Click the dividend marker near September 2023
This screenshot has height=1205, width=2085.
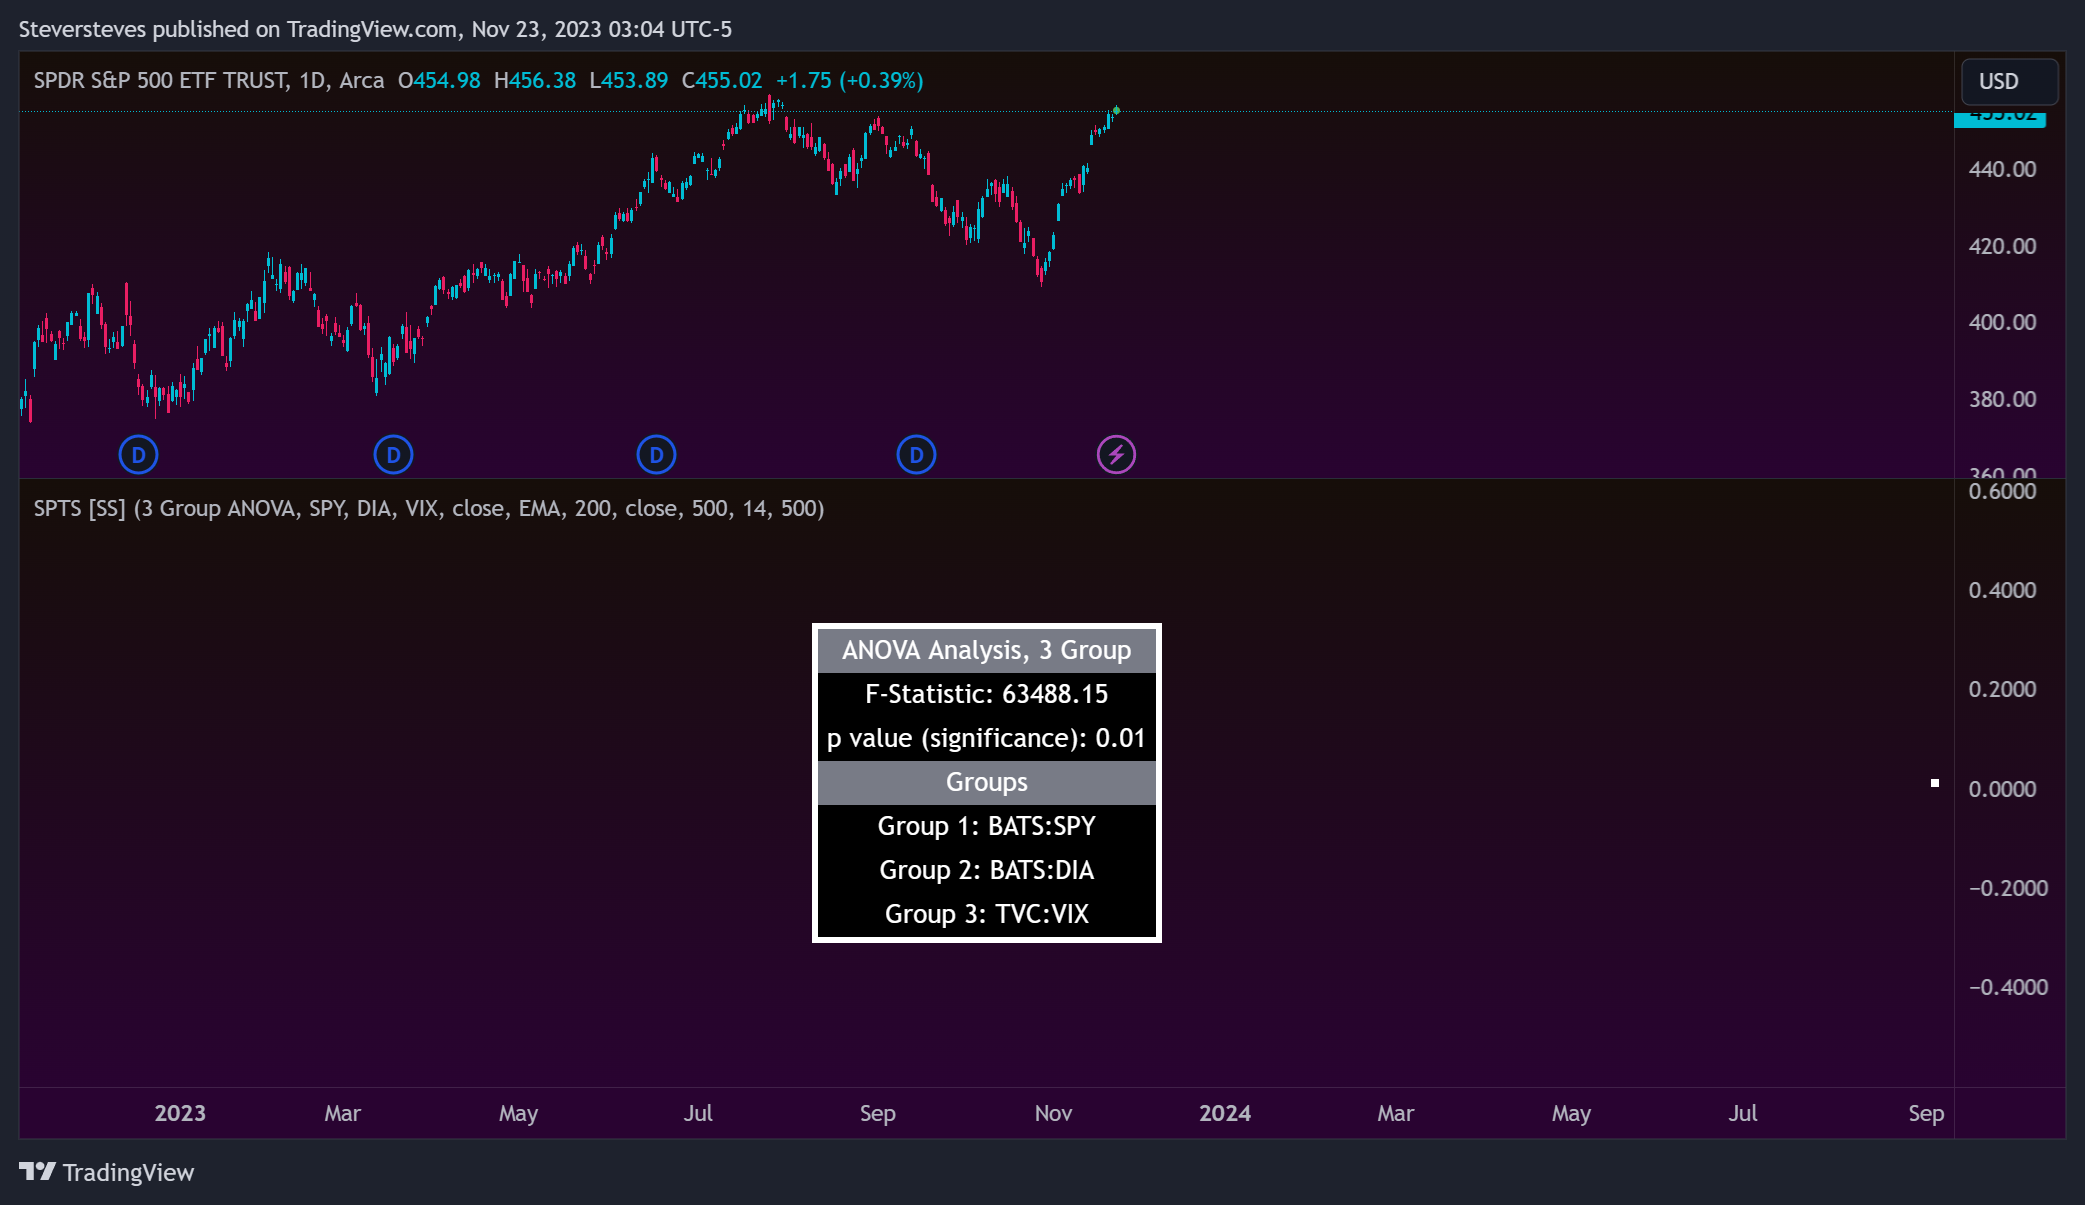tap(916, 455)
